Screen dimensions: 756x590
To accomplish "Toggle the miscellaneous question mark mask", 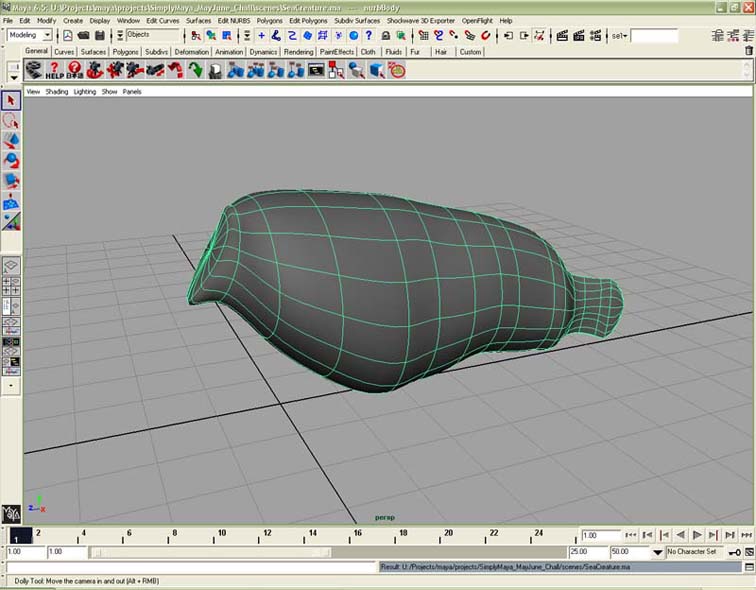I will [369, 36].
